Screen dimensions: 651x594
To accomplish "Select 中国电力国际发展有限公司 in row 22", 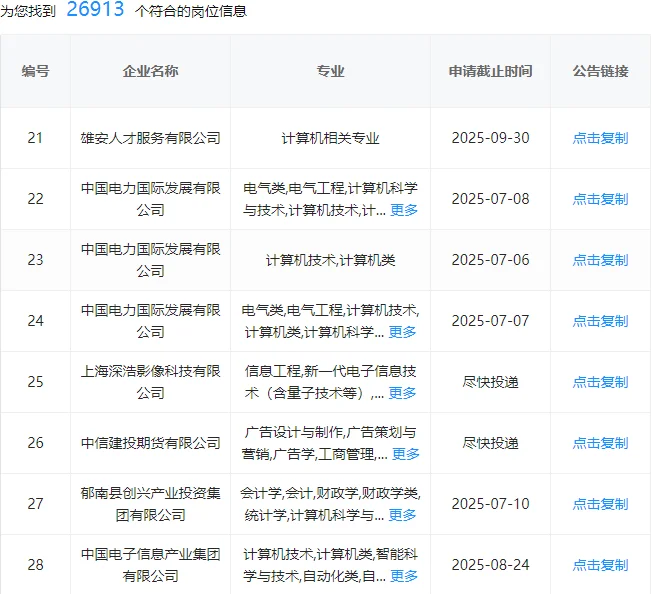I will pos(150,199).
